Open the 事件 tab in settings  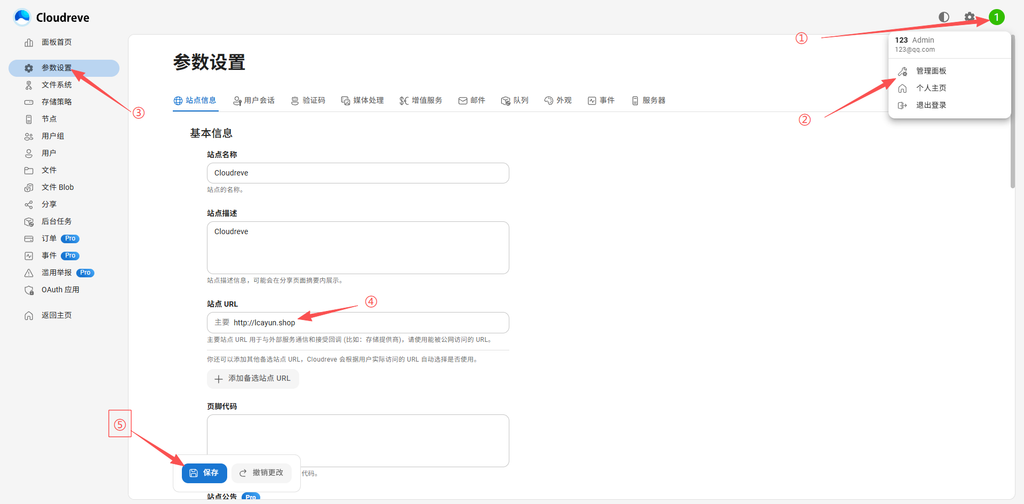[601, 101]
